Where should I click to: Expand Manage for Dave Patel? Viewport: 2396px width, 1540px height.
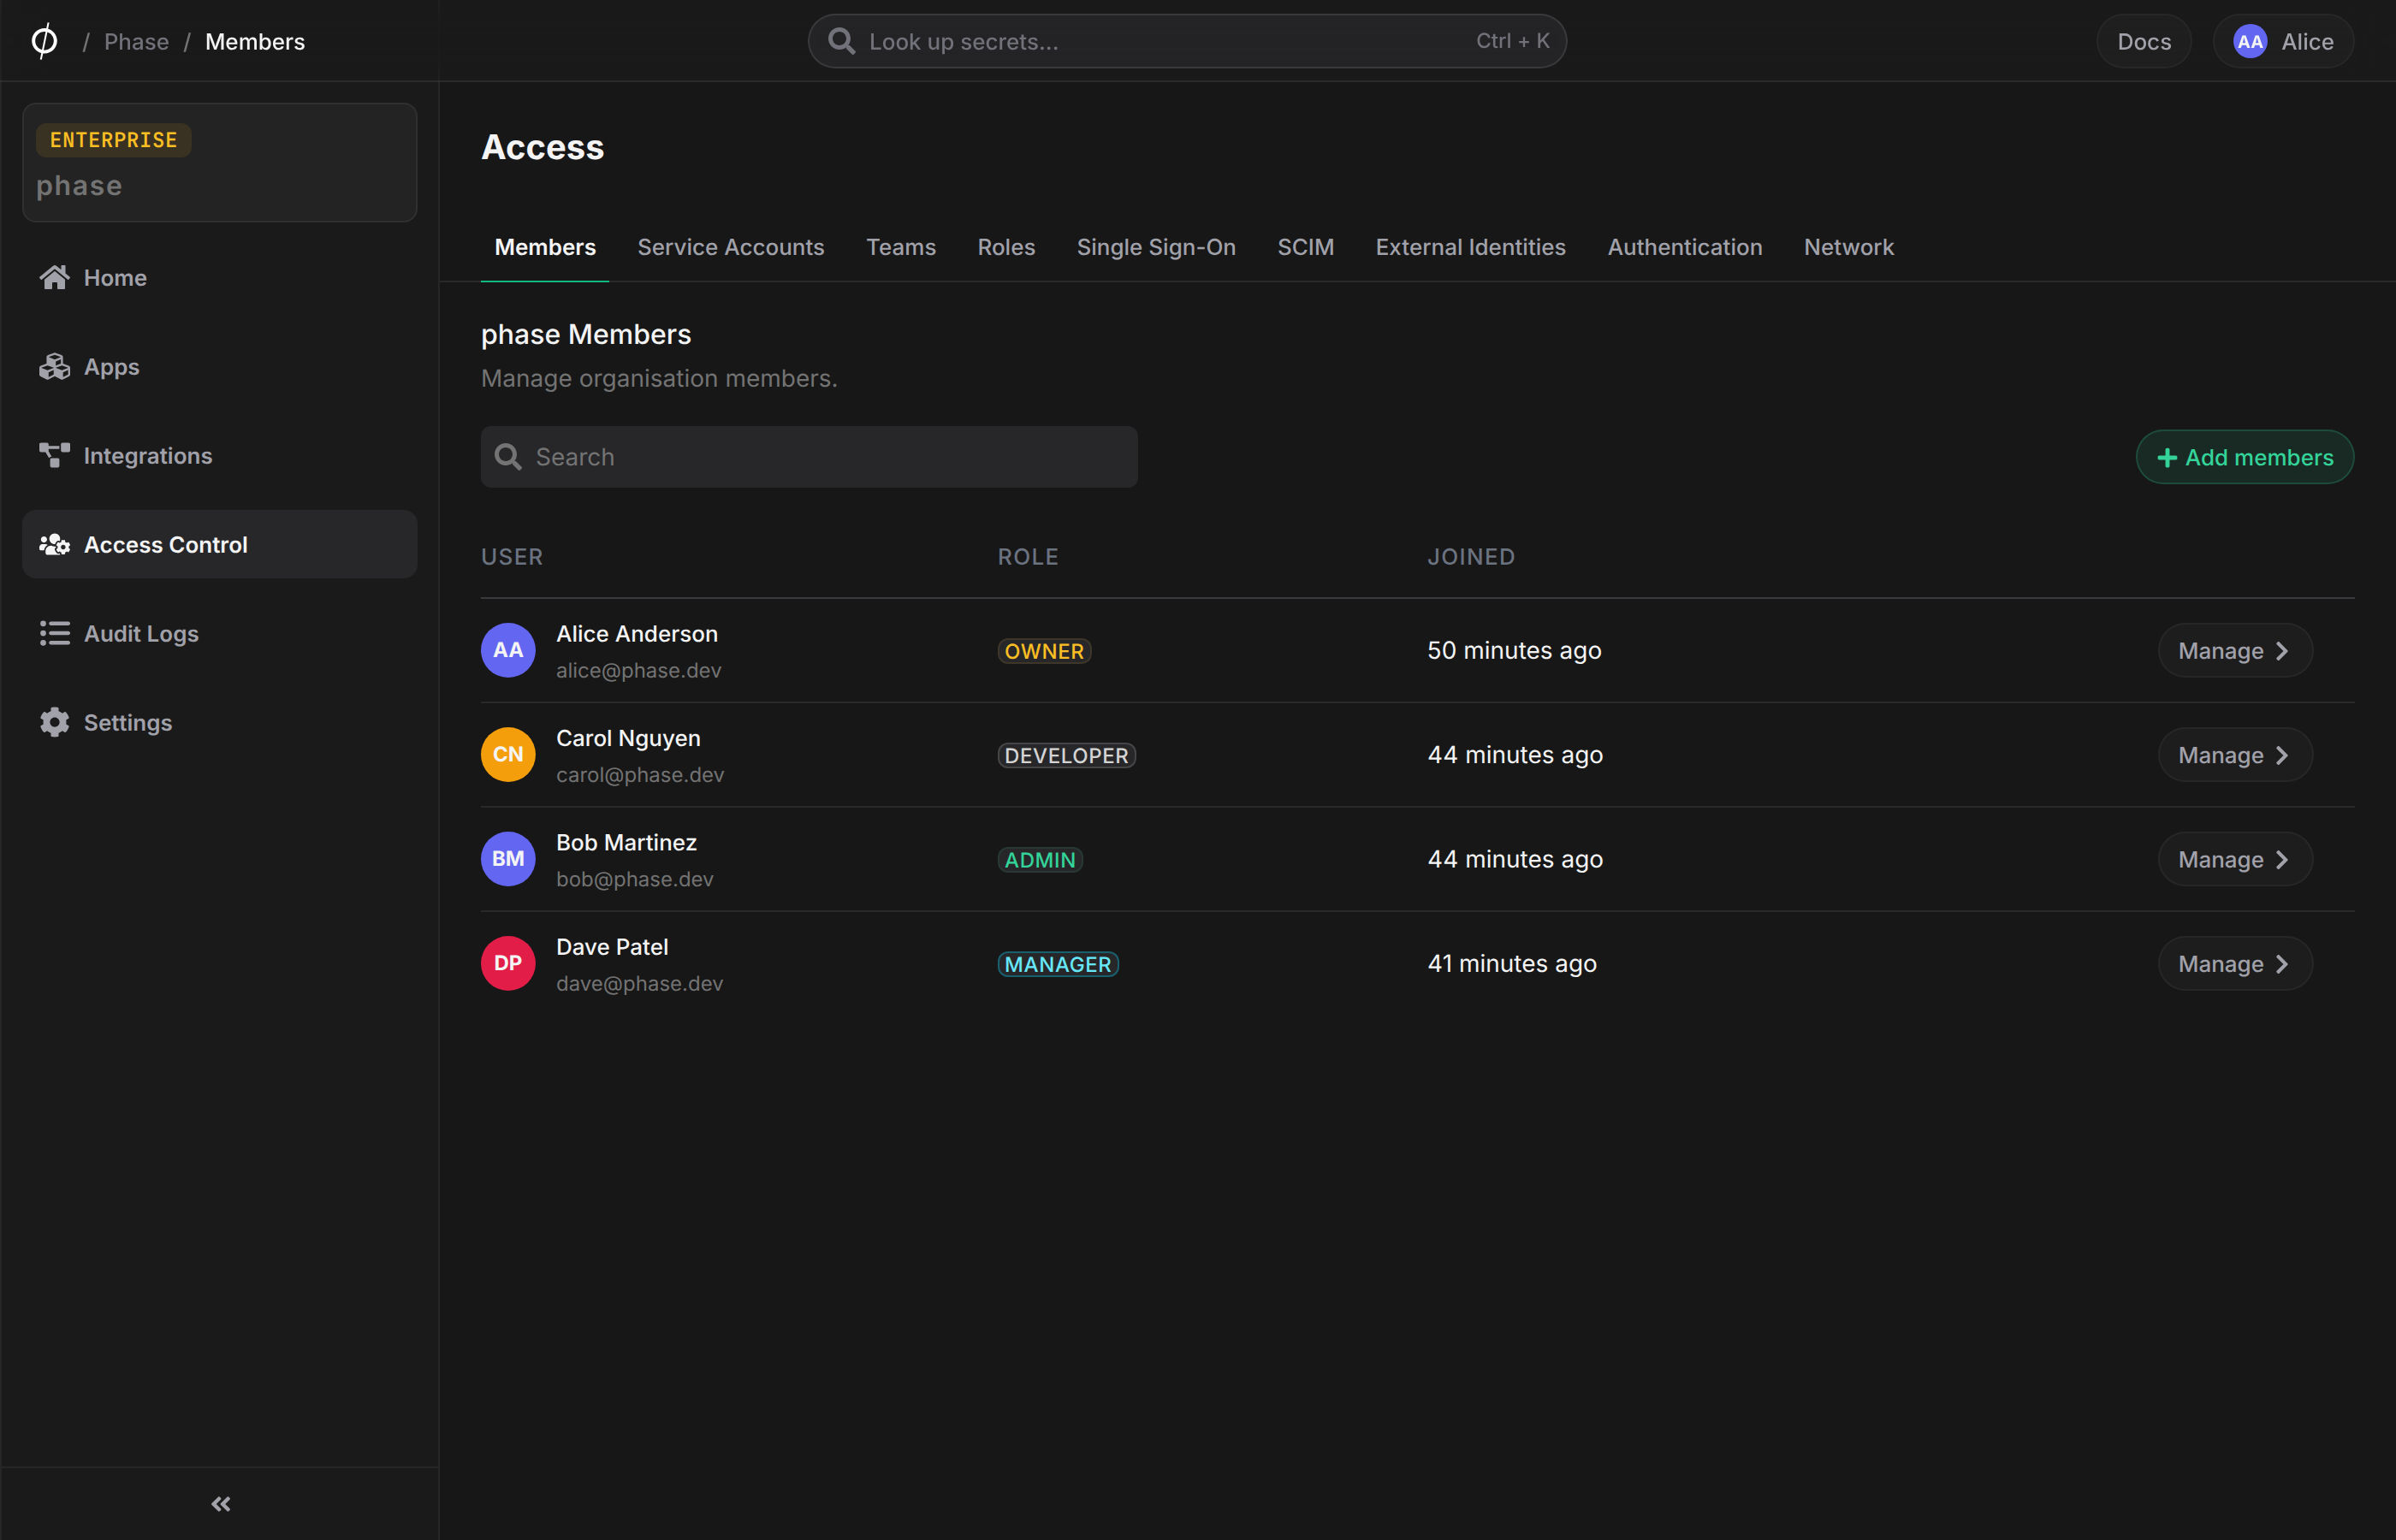pyautogui.click(x=2235, y=964)
